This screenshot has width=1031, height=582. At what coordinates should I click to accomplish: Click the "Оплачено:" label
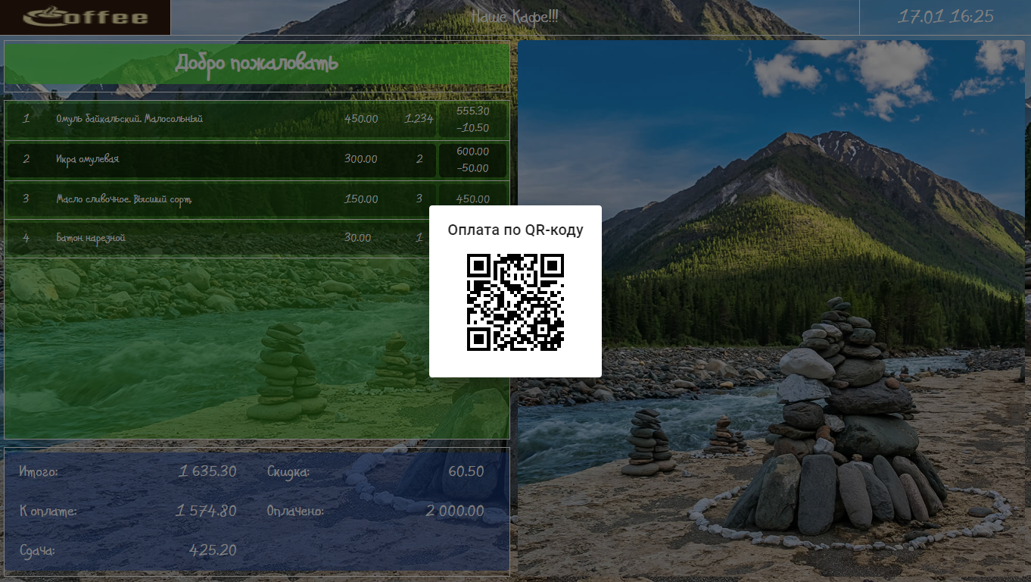(x=295, y=511)
